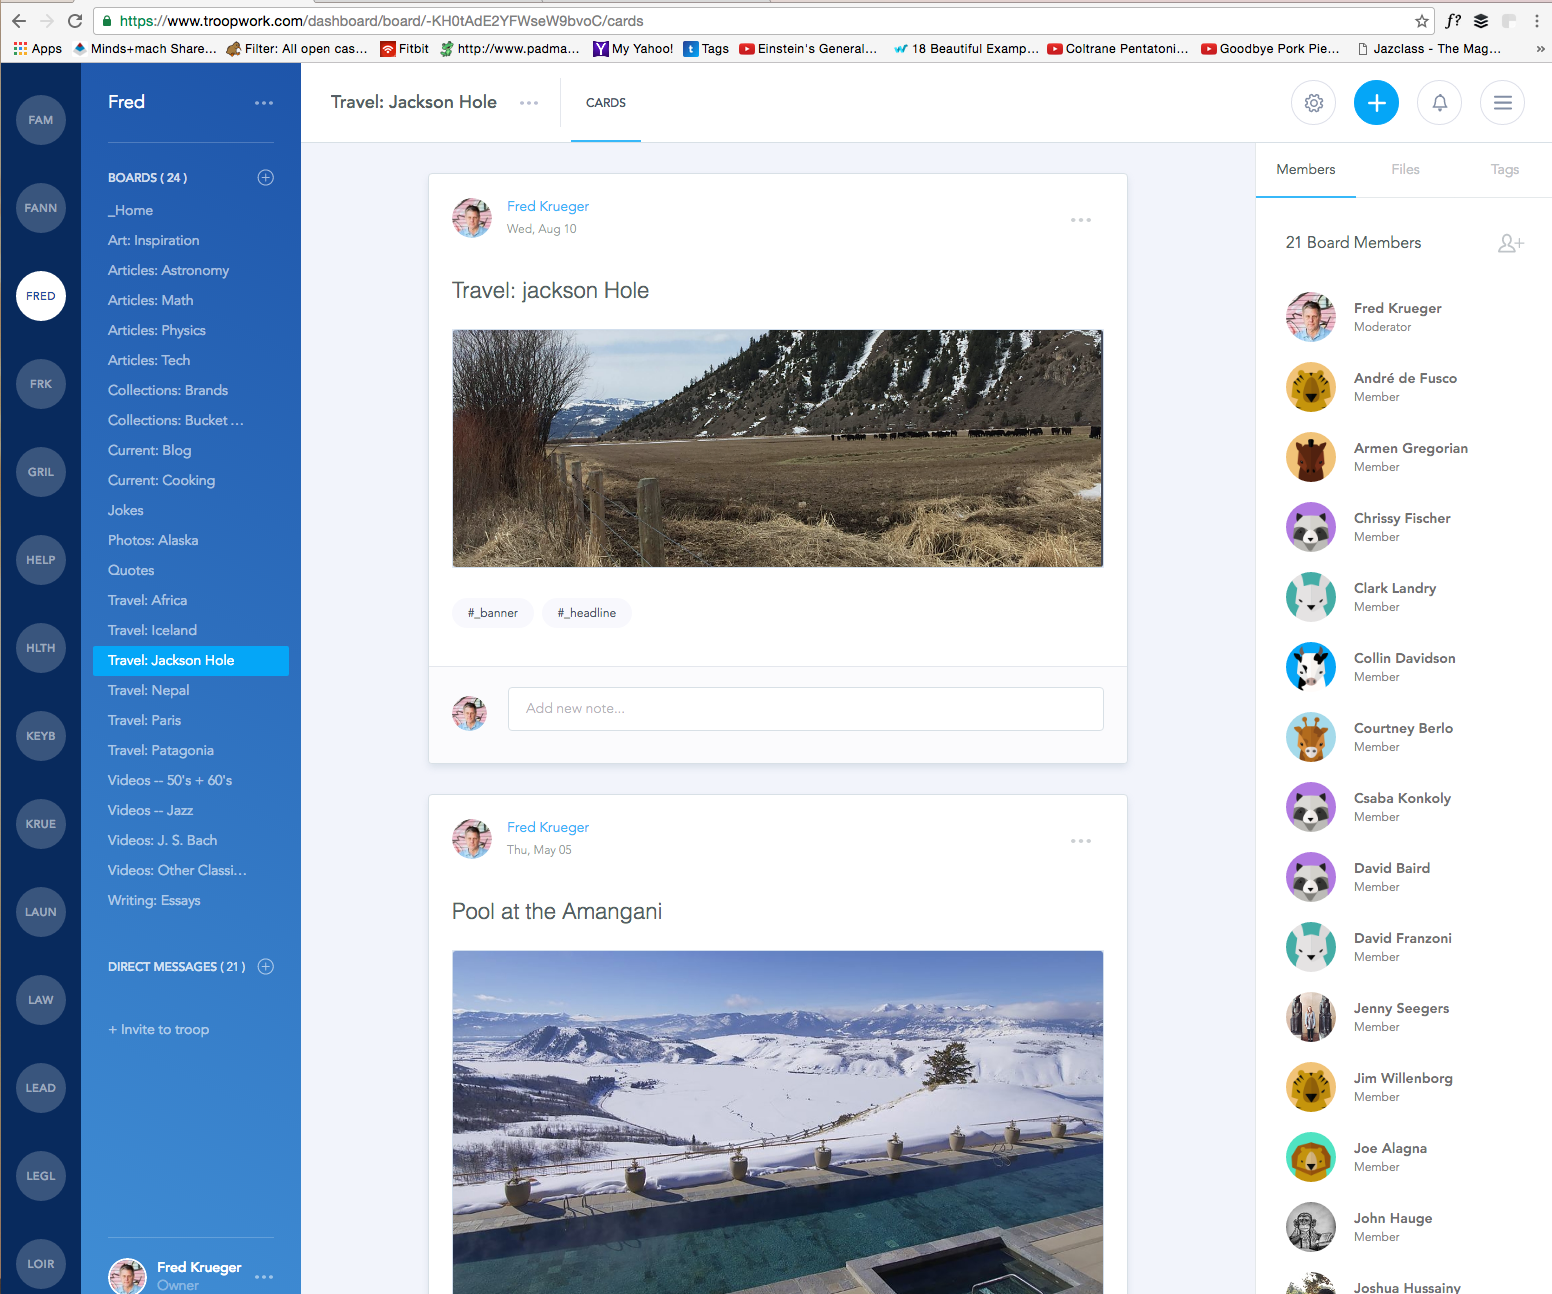1552x1294 pixels.
Task: Open the board settings gear icon
Action: [x=1313, y=103]
